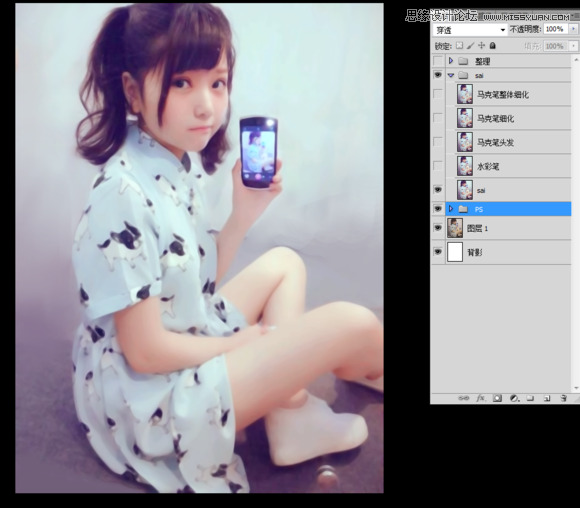Click the 不透明度 100% value field
580x508 pixels.
pos(556,29)
